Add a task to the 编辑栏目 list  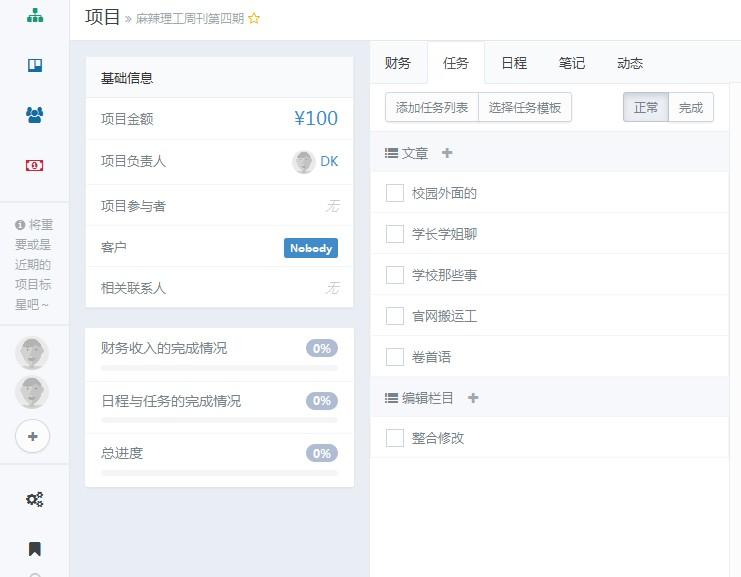click(x=473, y=398)
